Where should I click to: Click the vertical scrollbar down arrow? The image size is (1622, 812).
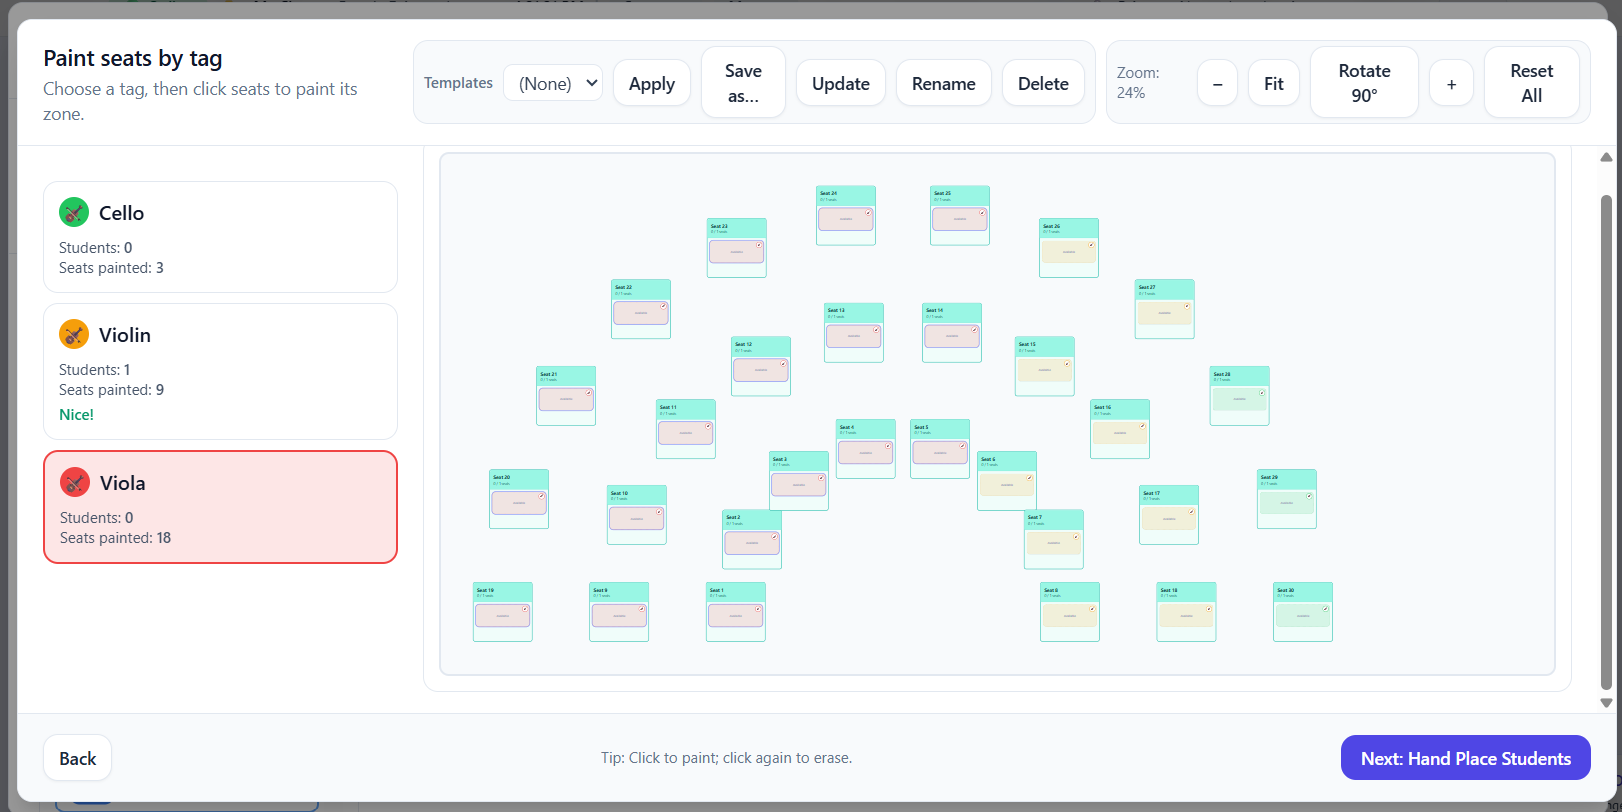(x=1606, y=703)
